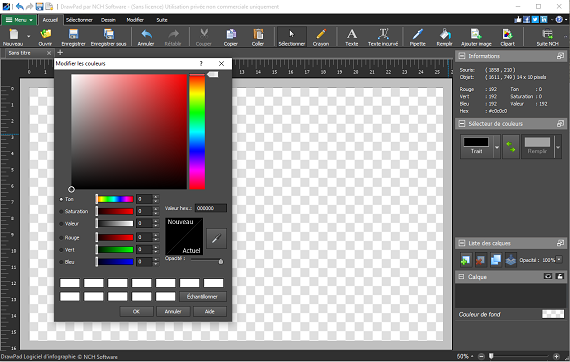Click the eyedropper button in color dialog

216,238
